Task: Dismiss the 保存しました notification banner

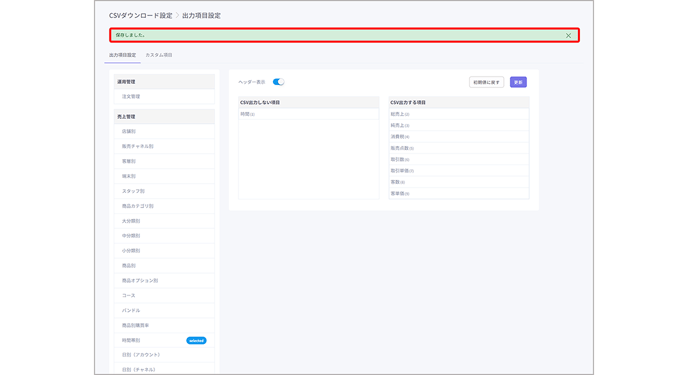Action: (x=568, y=36)
